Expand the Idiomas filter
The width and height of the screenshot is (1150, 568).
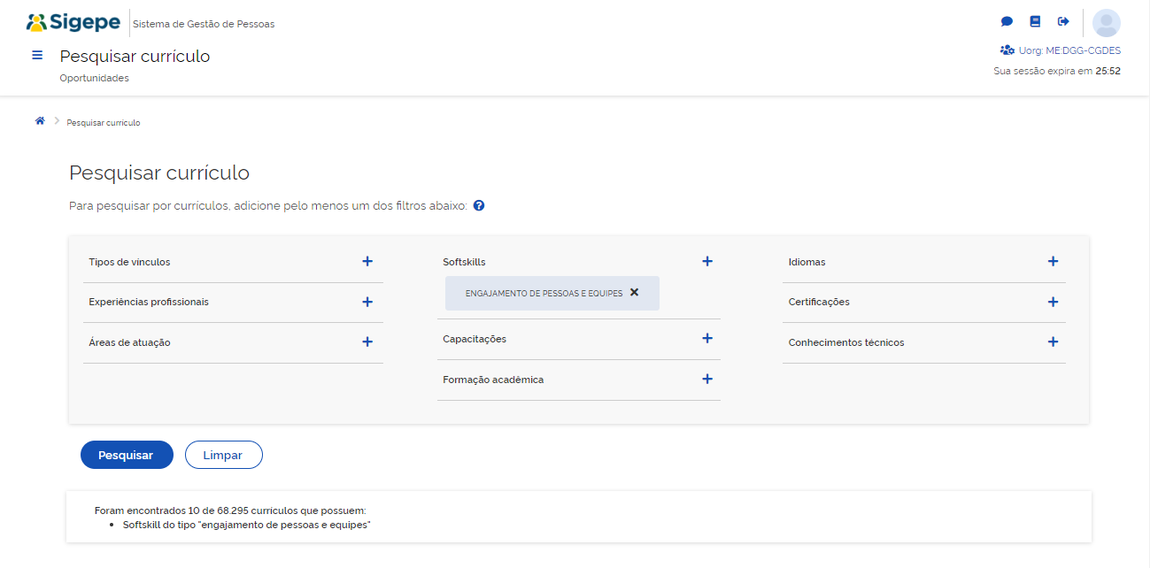click(x=1052, y=261)
